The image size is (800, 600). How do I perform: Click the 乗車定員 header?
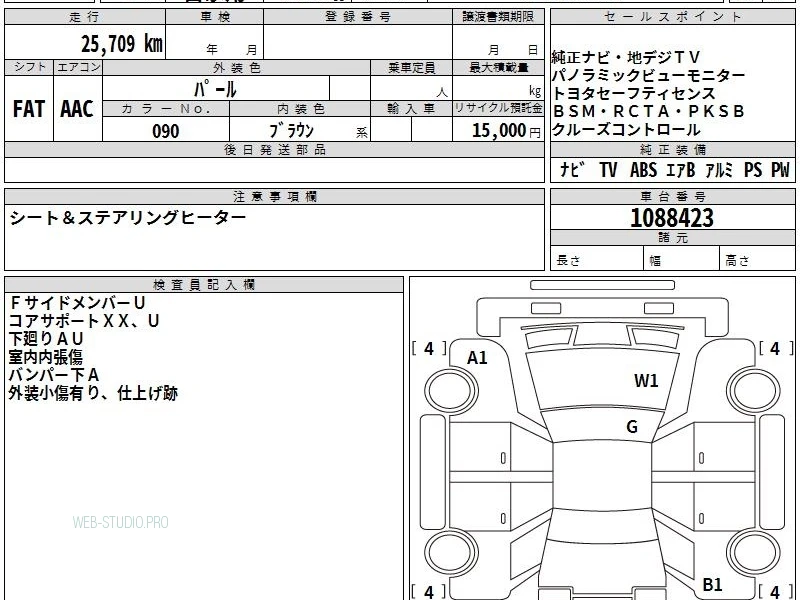pos(411,67)
